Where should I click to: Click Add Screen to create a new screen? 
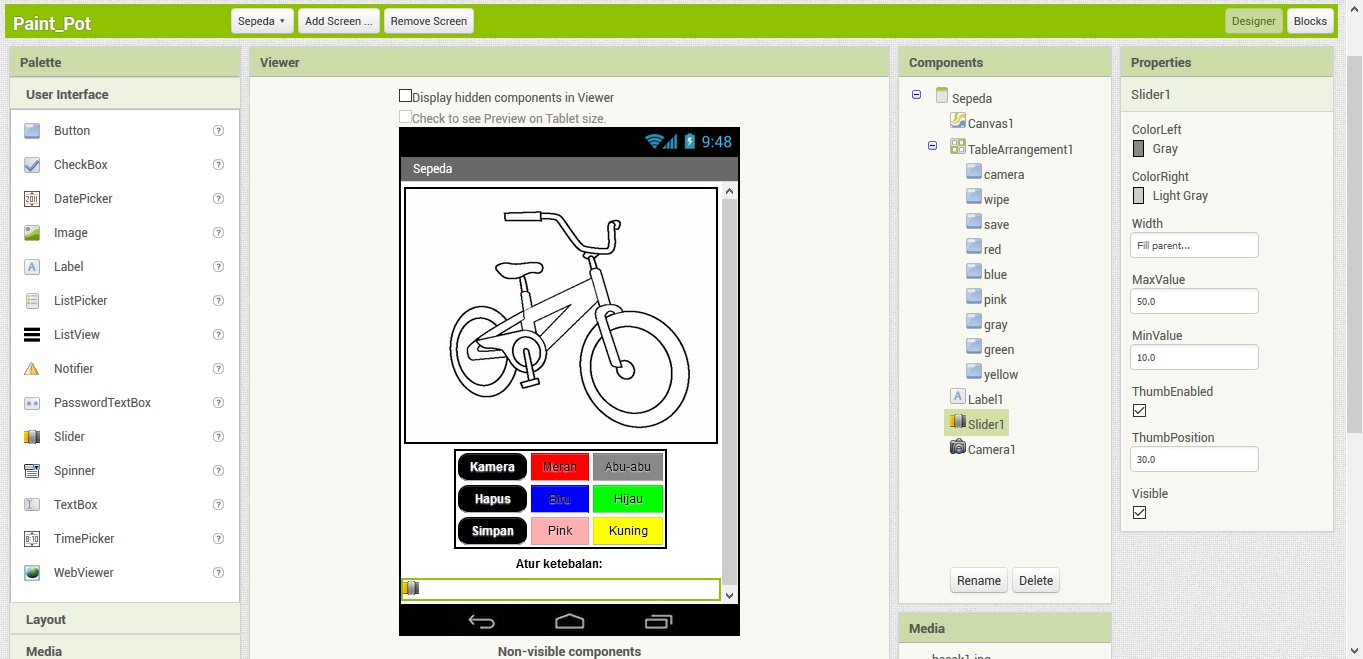(338, 20)
